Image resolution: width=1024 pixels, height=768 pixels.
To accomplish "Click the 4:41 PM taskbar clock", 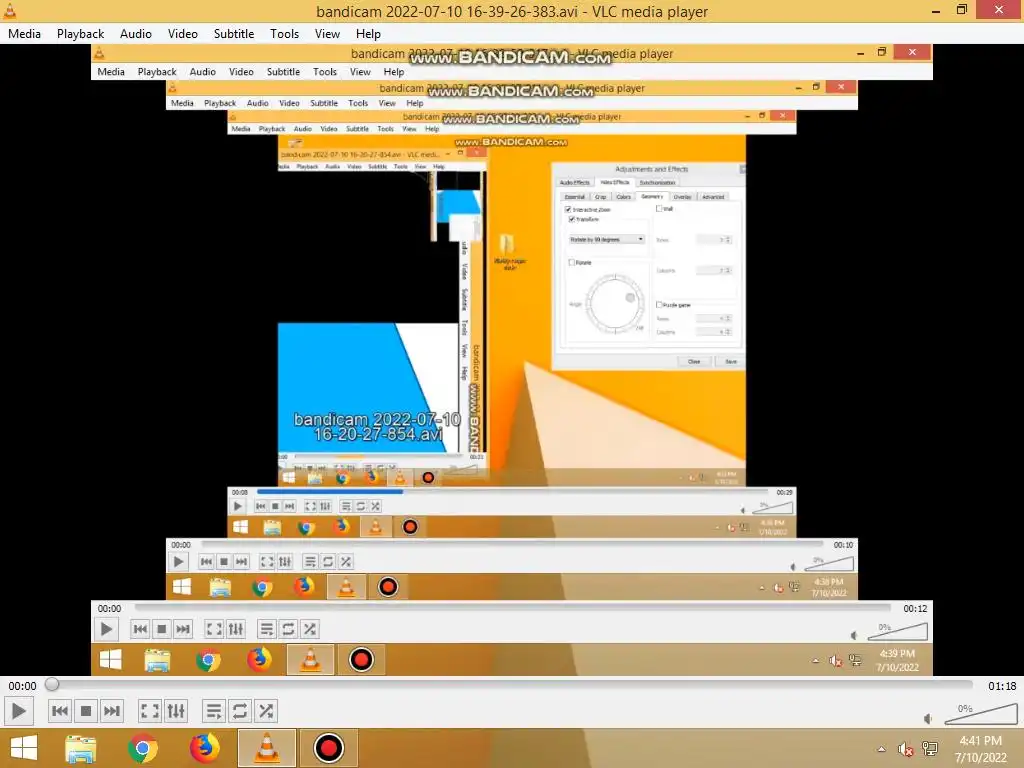I will (x=981, y=749).
